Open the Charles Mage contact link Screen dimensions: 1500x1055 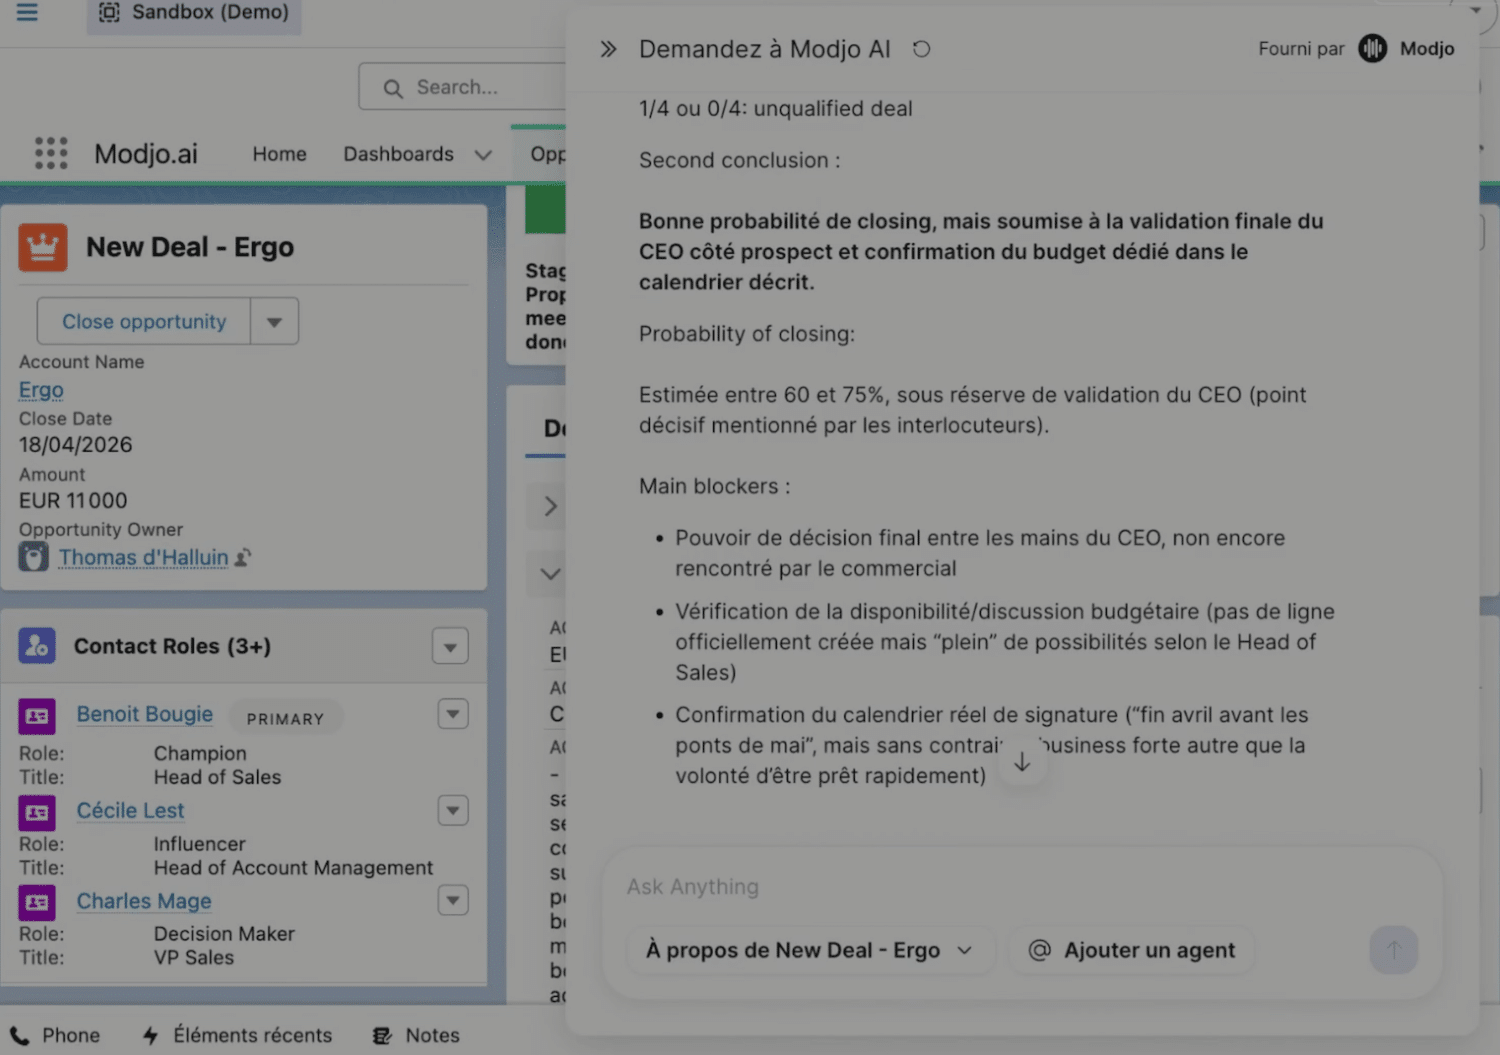tap(144, 901)
